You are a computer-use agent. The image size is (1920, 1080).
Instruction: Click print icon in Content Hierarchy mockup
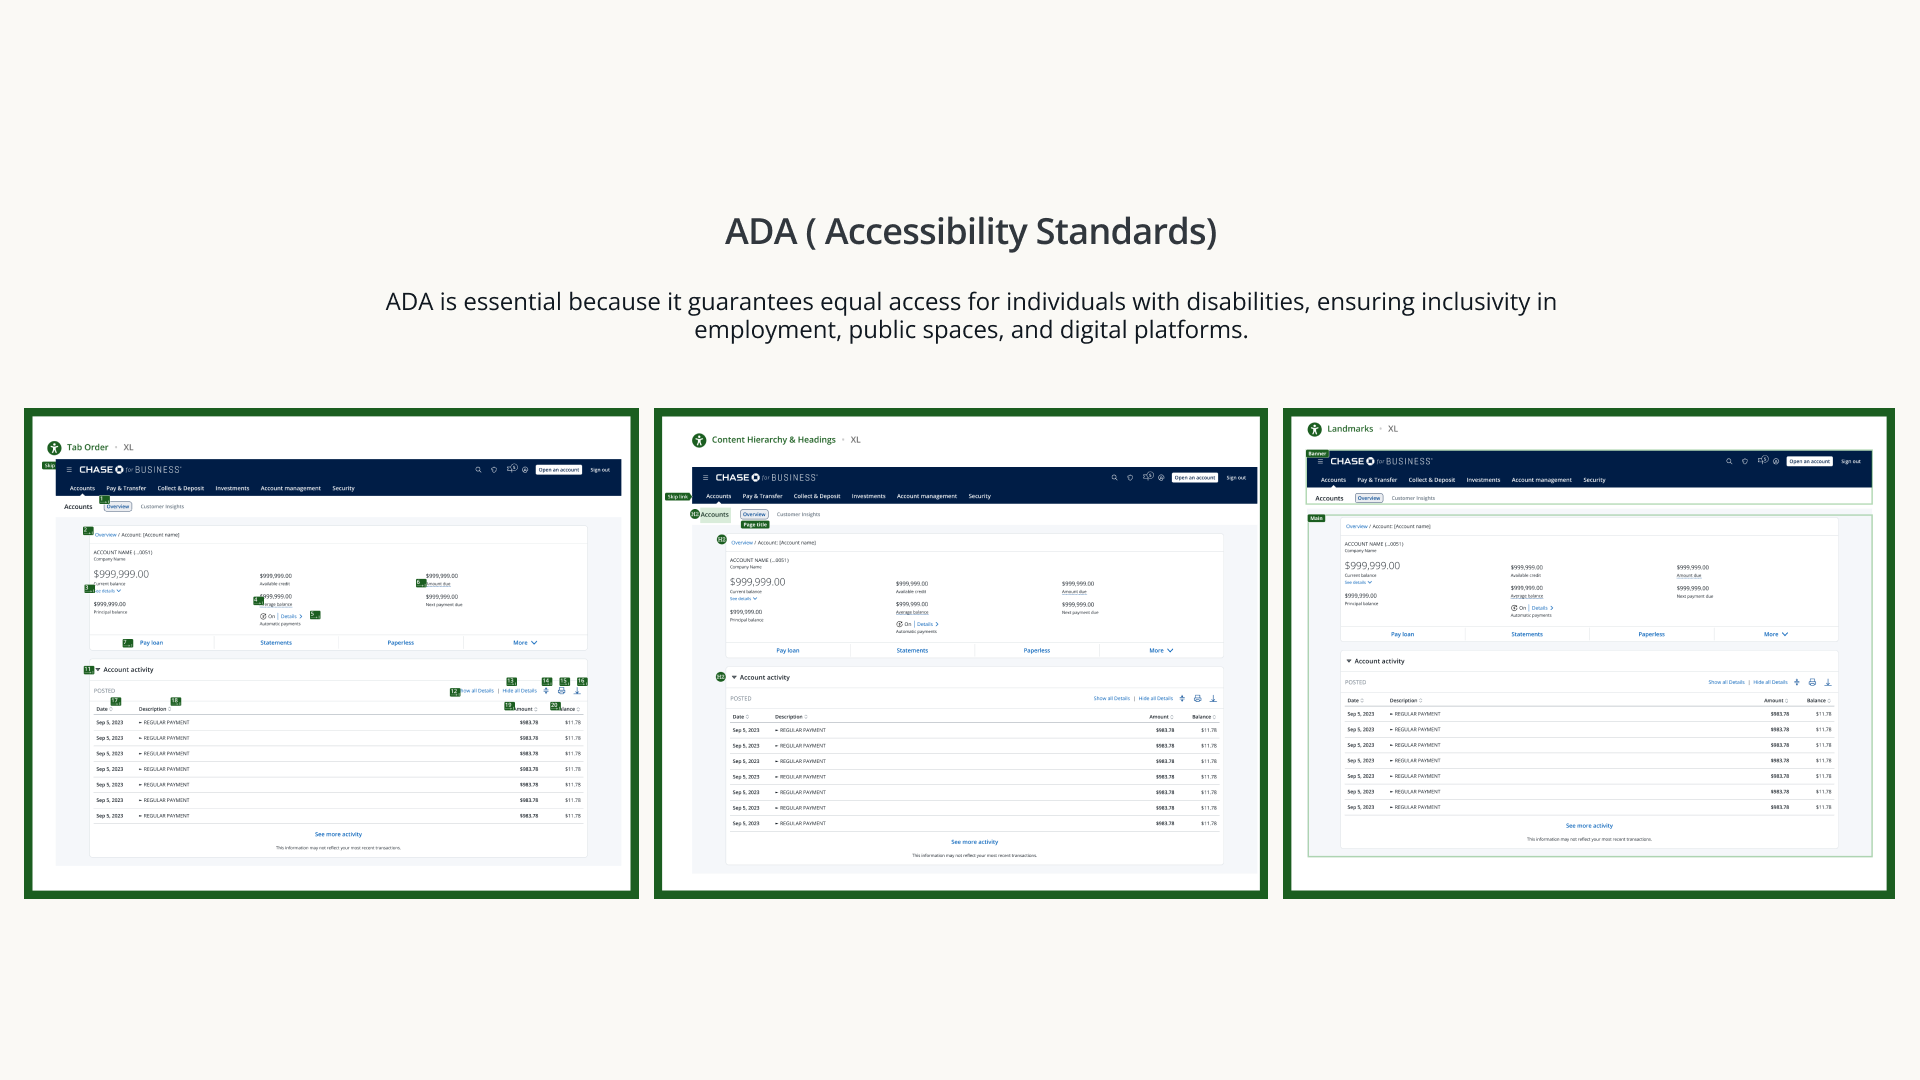[x=1197, y=698]
